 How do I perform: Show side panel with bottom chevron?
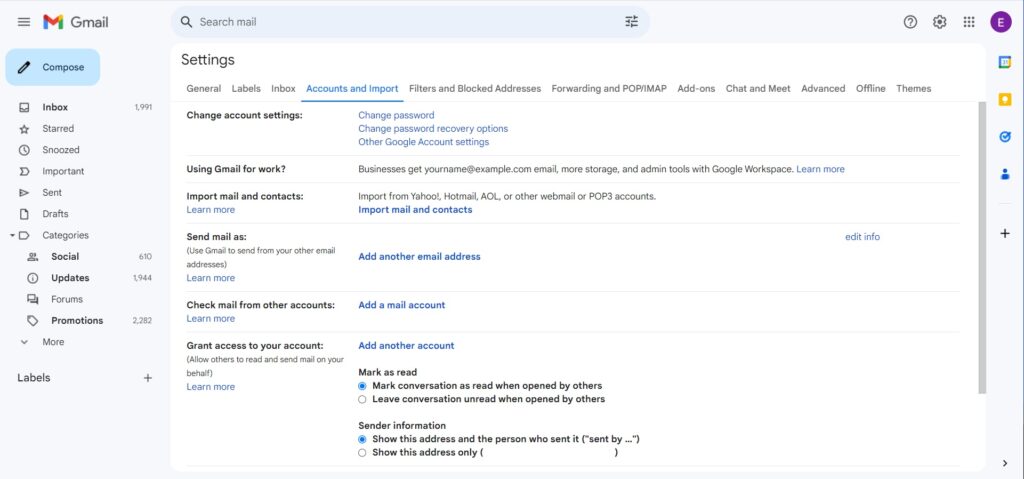pos(1005,463)
